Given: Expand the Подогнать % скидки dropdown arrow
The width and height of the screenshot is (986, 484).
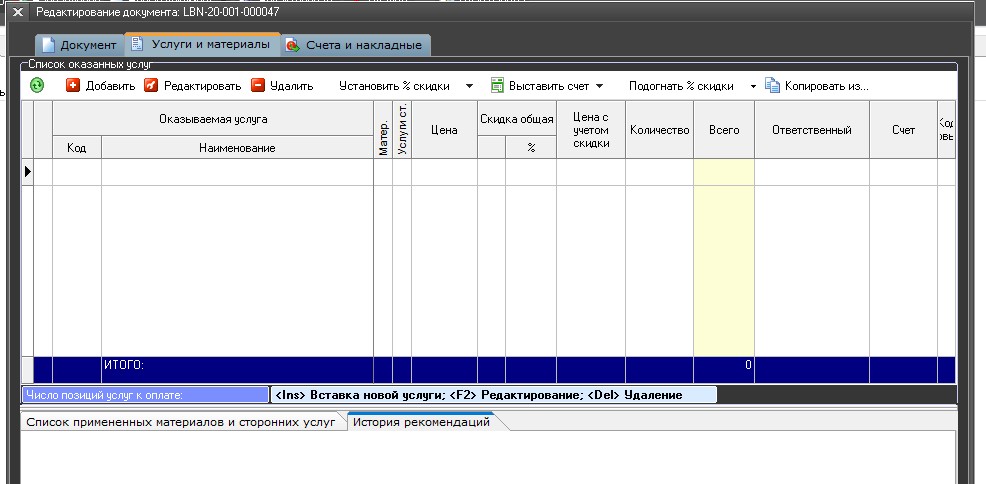Looking at the screenshot, I should pyautogui.click(x=753, y=86).
